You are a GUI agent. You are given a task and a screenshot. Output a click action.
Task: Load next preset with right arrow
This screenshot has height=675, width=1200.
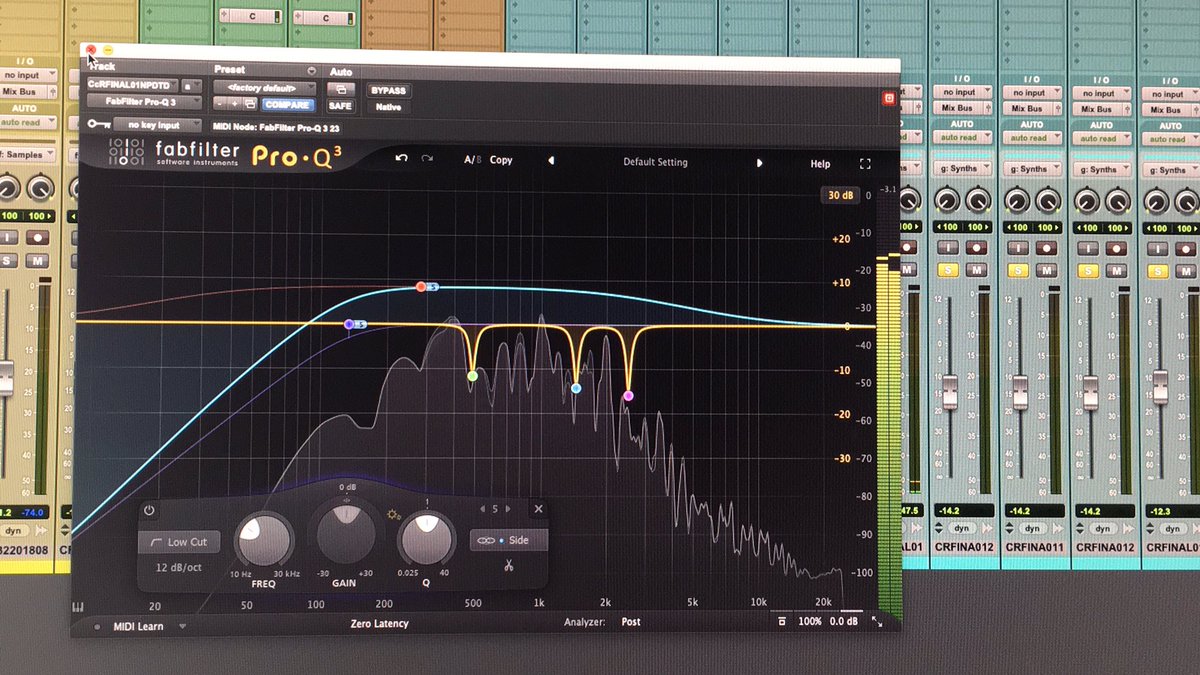[x=759, y=162]
